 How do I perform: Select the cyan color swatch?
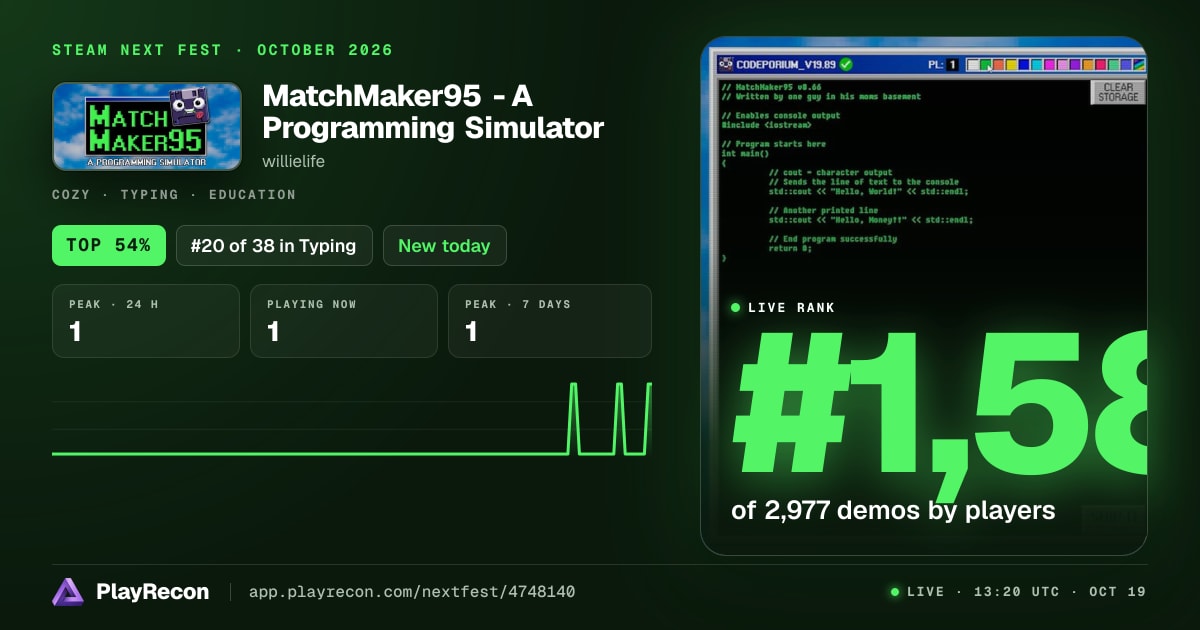(x=1037, y=65)
